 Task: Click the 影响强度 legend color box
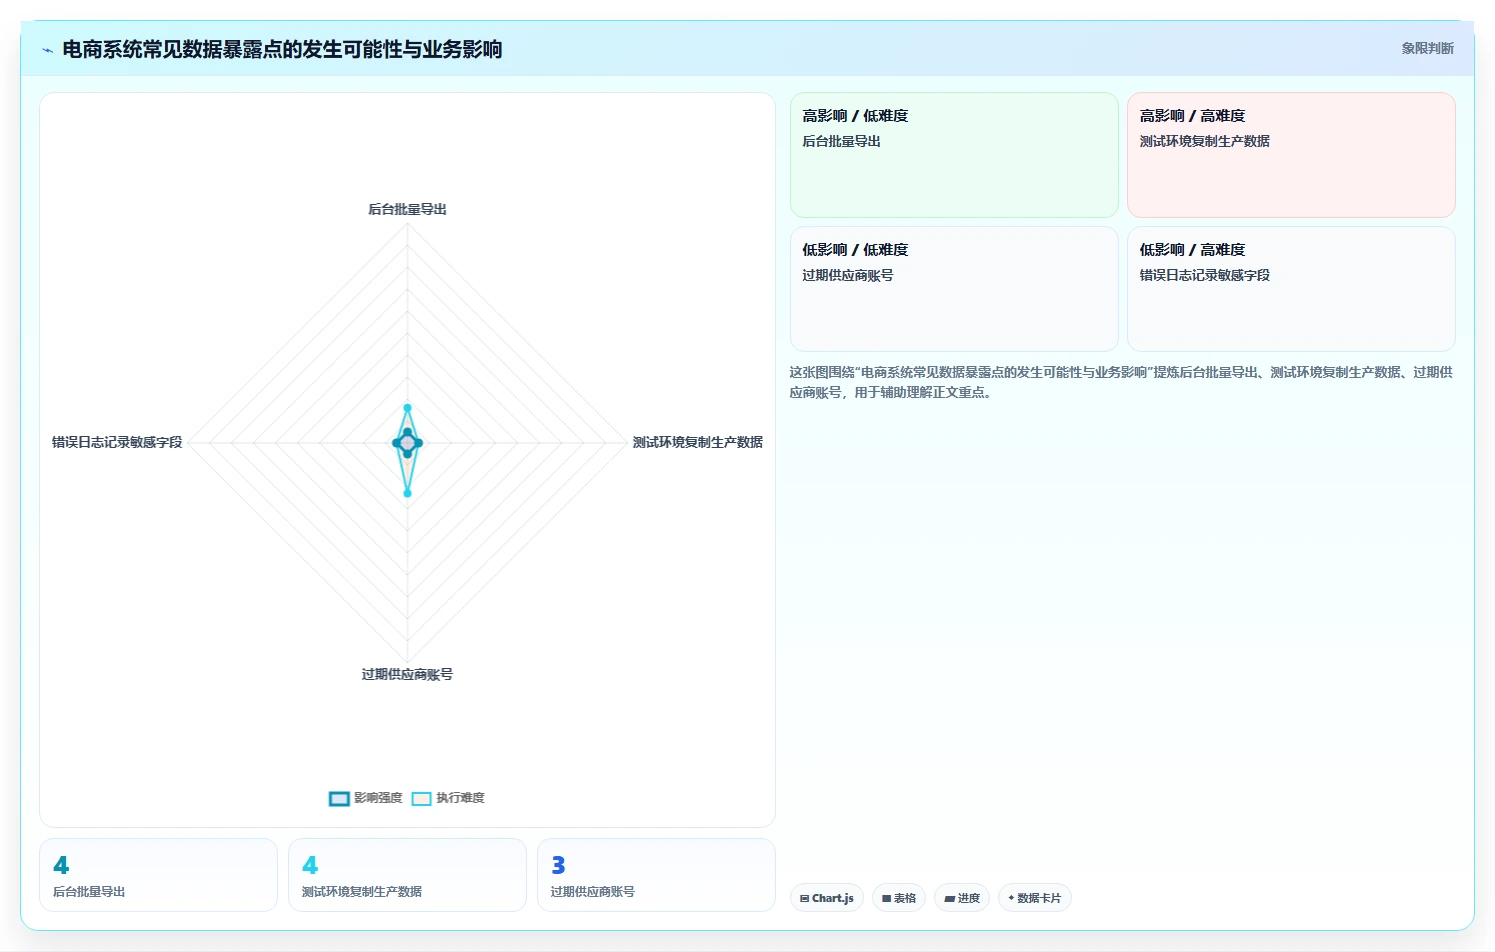tap(339, 798)
